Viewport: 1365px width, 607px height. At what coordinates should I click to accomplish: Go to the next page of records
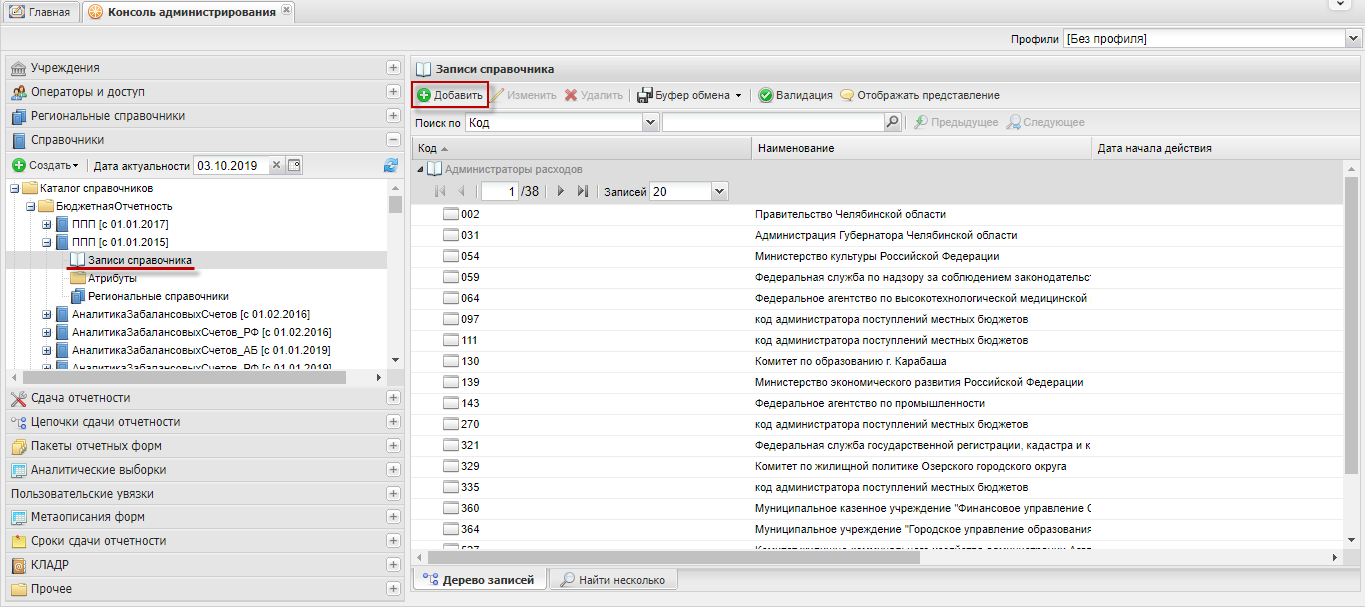tap(561, 191)
